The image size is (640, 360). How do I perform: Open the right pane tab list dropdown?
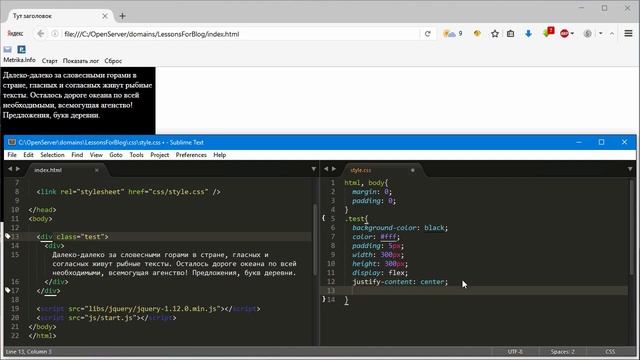(x=630, y=169)
